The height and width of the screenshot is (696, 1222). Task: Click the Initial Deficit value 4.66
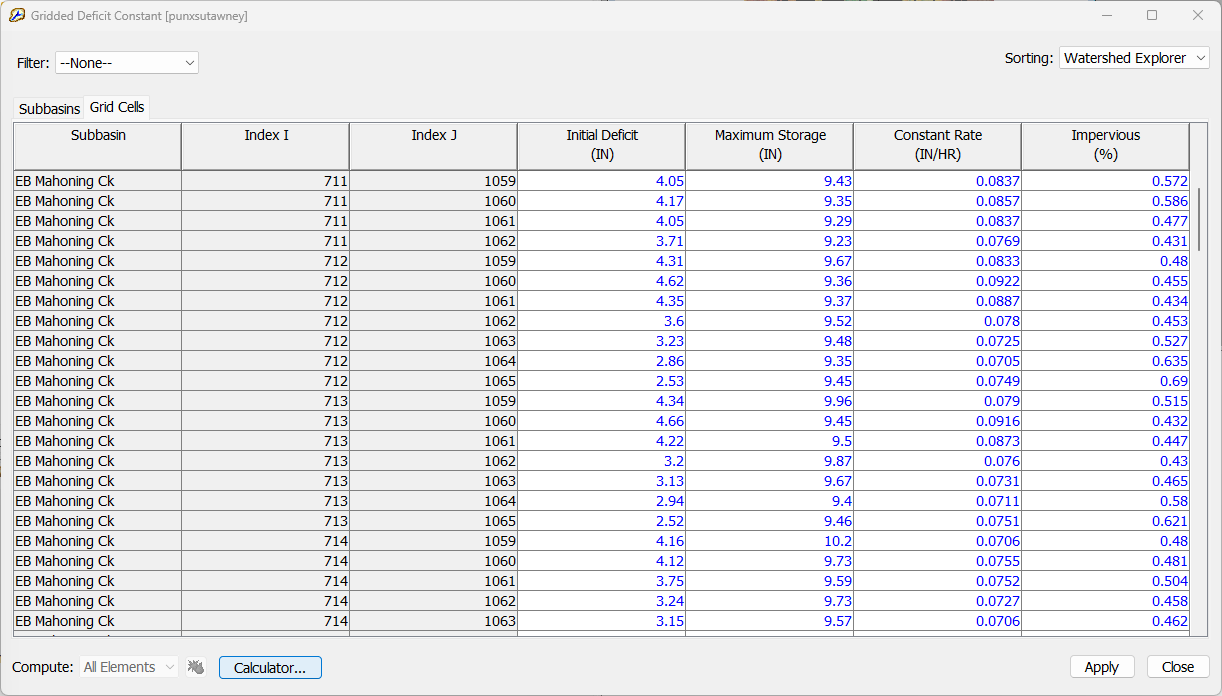pos(602,421)
